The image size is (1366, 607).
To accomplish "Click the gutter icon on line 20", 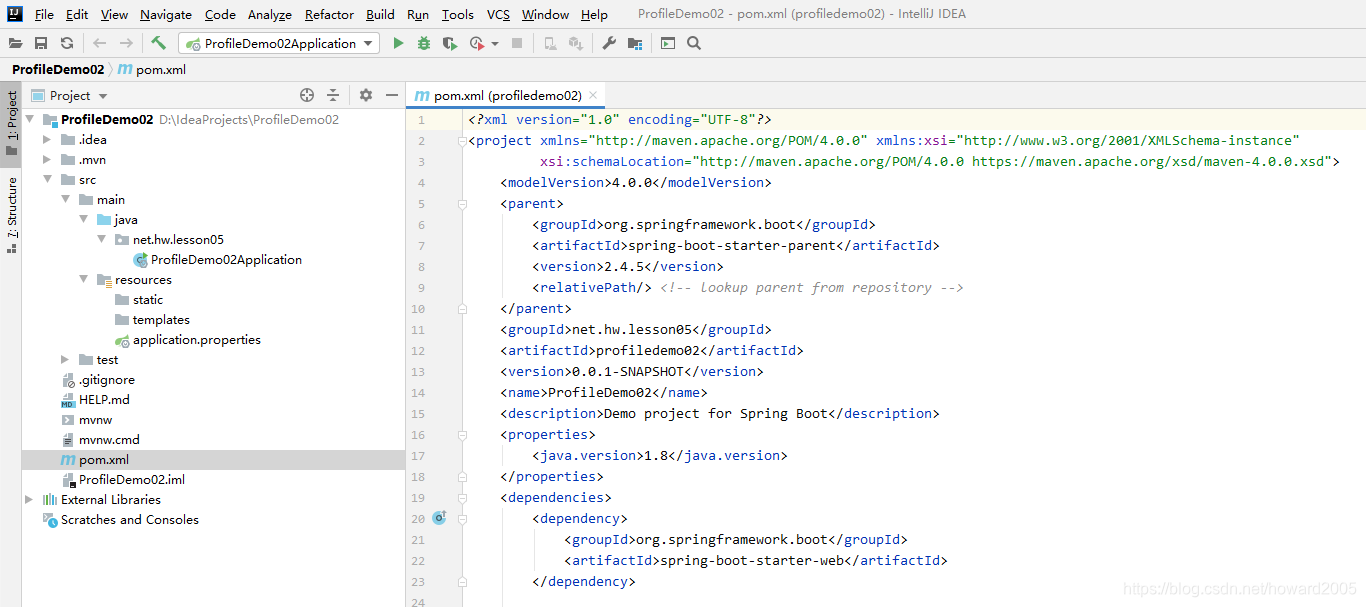I will (439, 518).
